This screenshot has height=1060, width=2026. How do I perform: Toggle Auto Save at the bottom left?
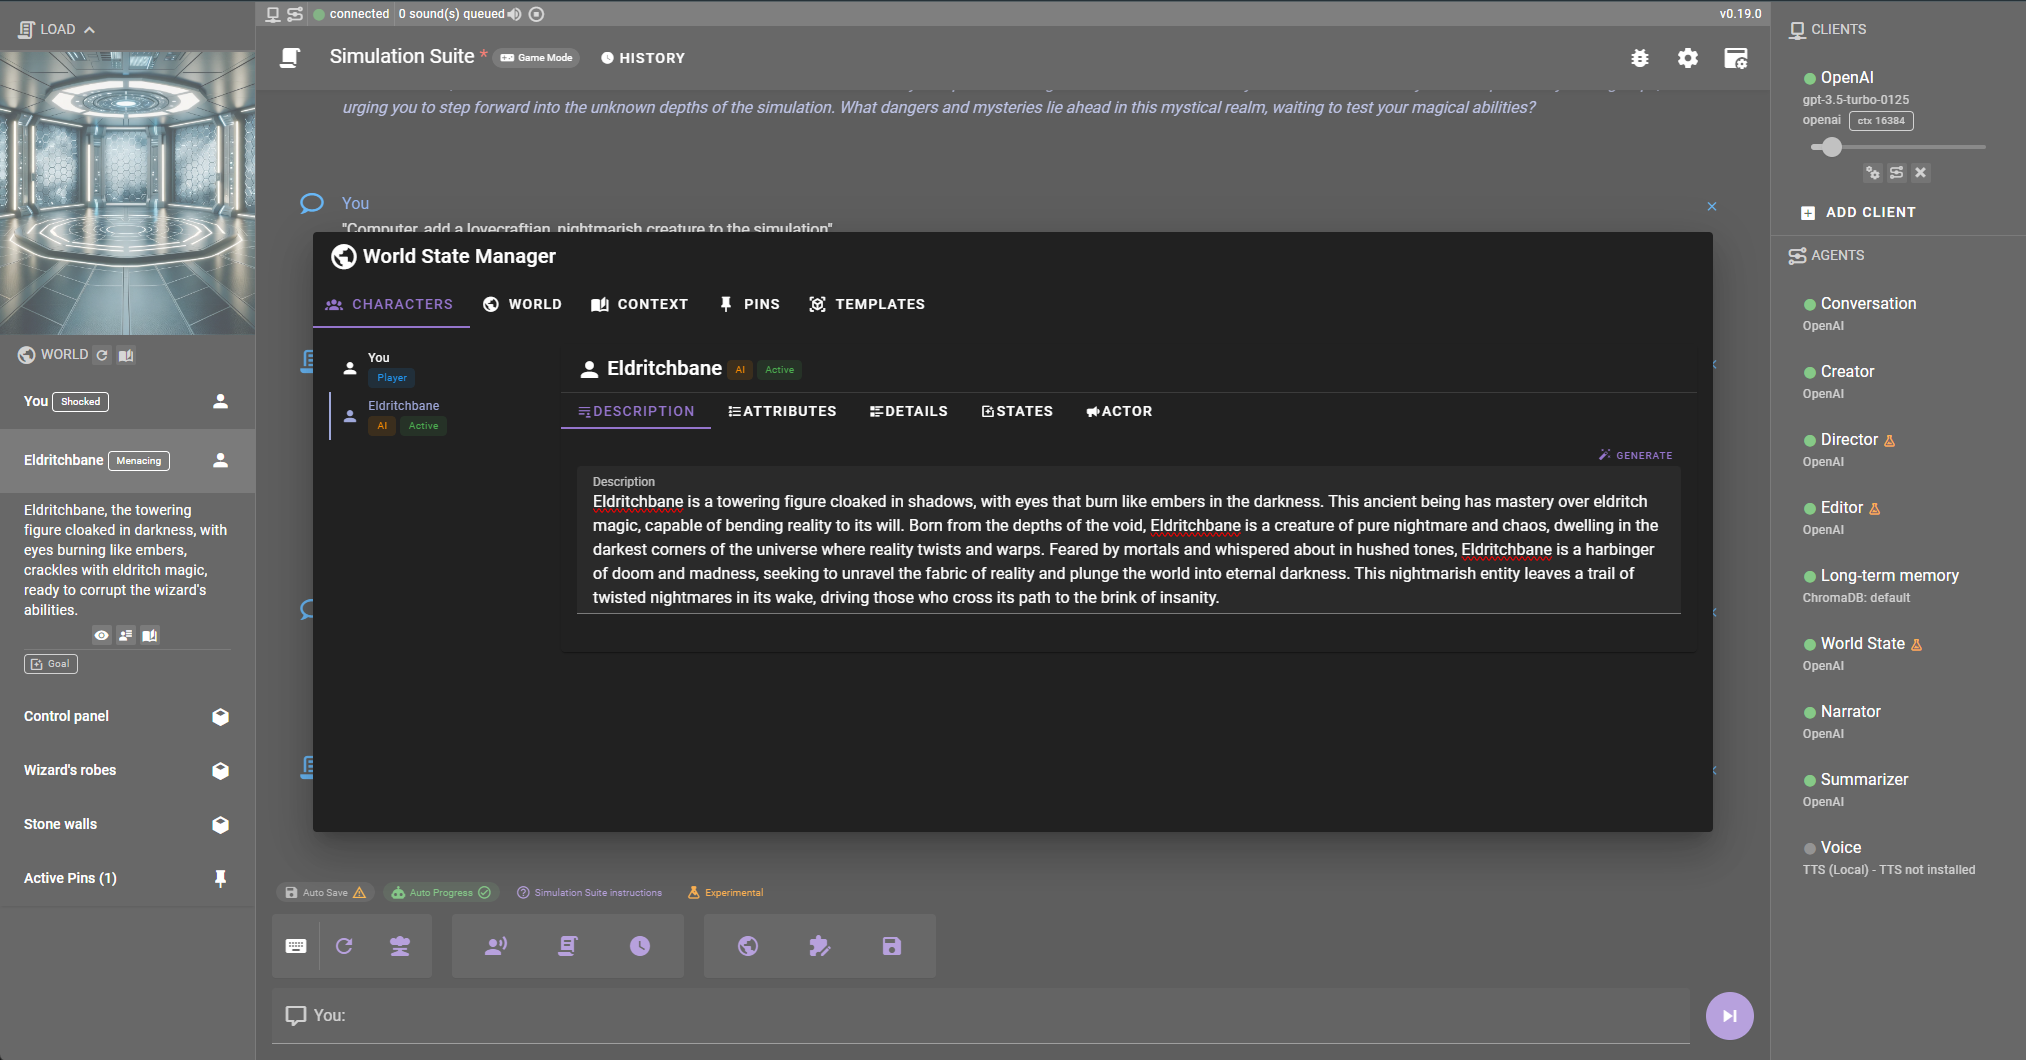point(325,892)
